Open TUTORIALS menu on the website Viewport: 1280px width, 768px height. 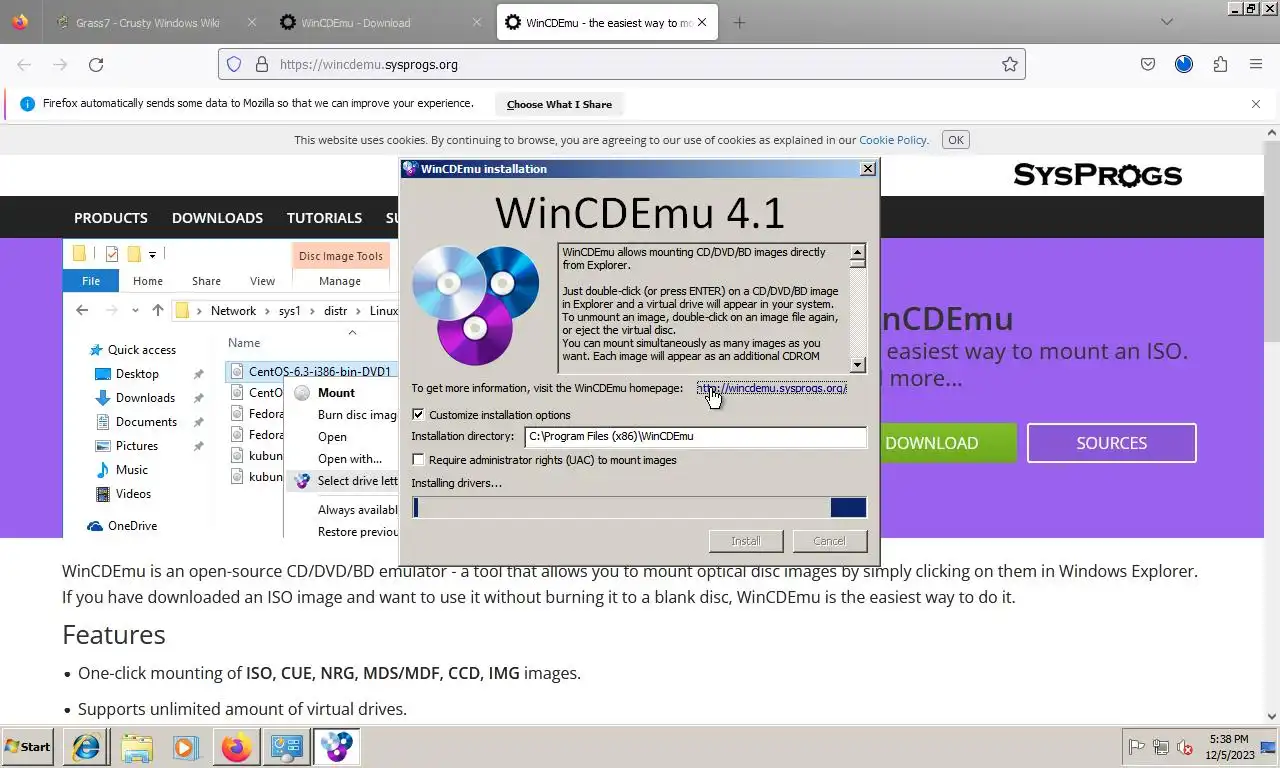pos(324,217)
